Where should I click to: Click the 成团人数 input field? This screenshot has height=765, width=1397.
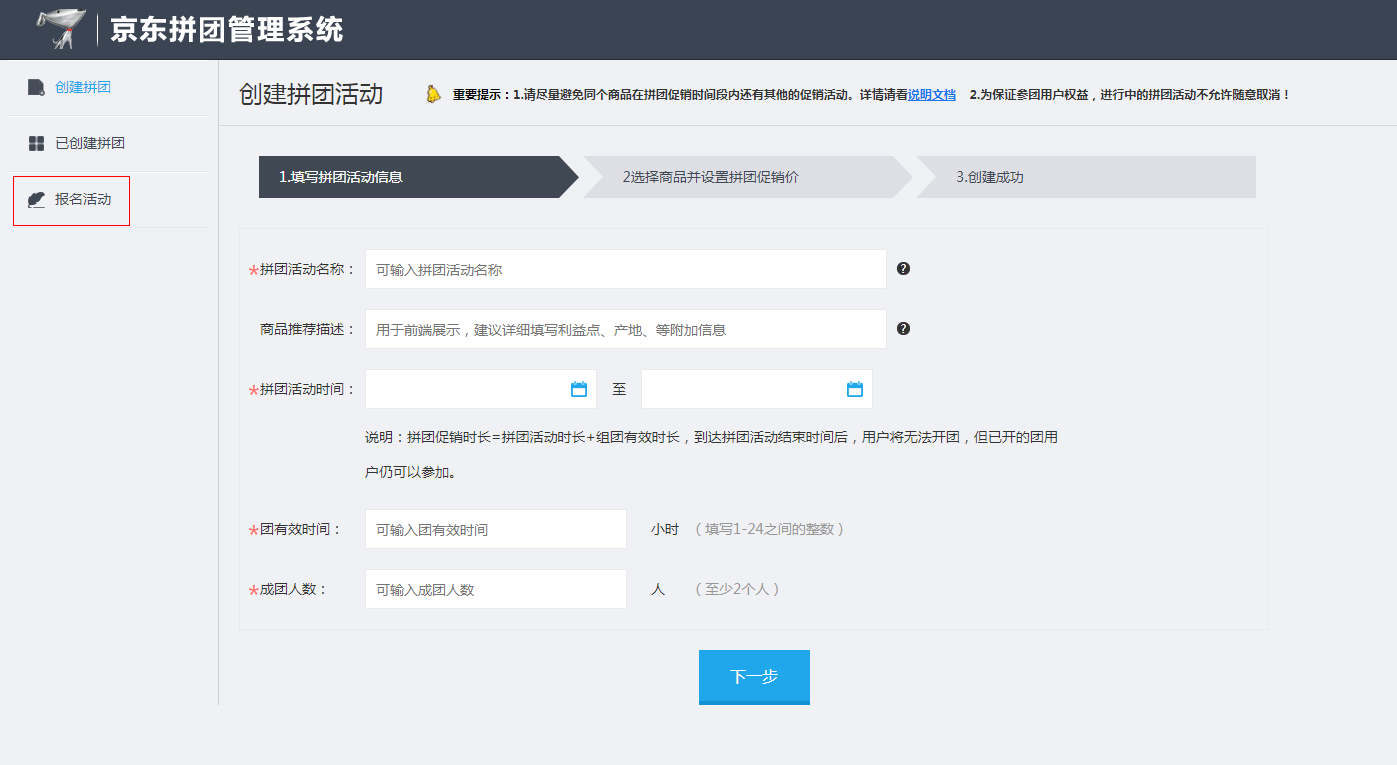click(x=495, y=588)
